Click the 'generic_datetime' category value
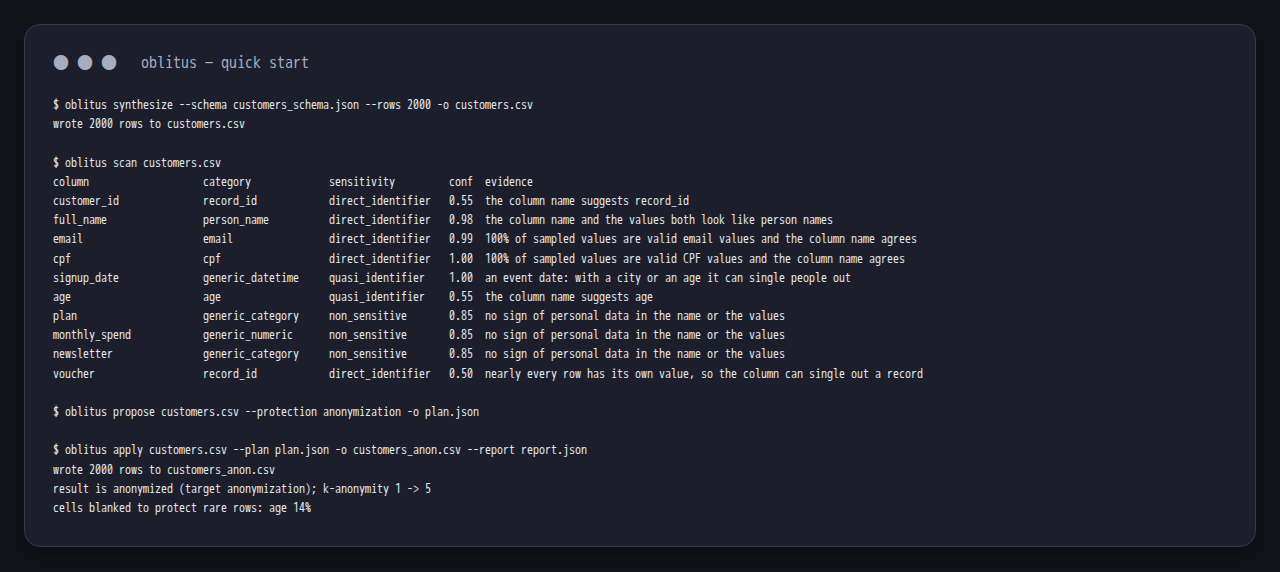The width and height of the screenshot is (1280, 572). coord(251,278)
